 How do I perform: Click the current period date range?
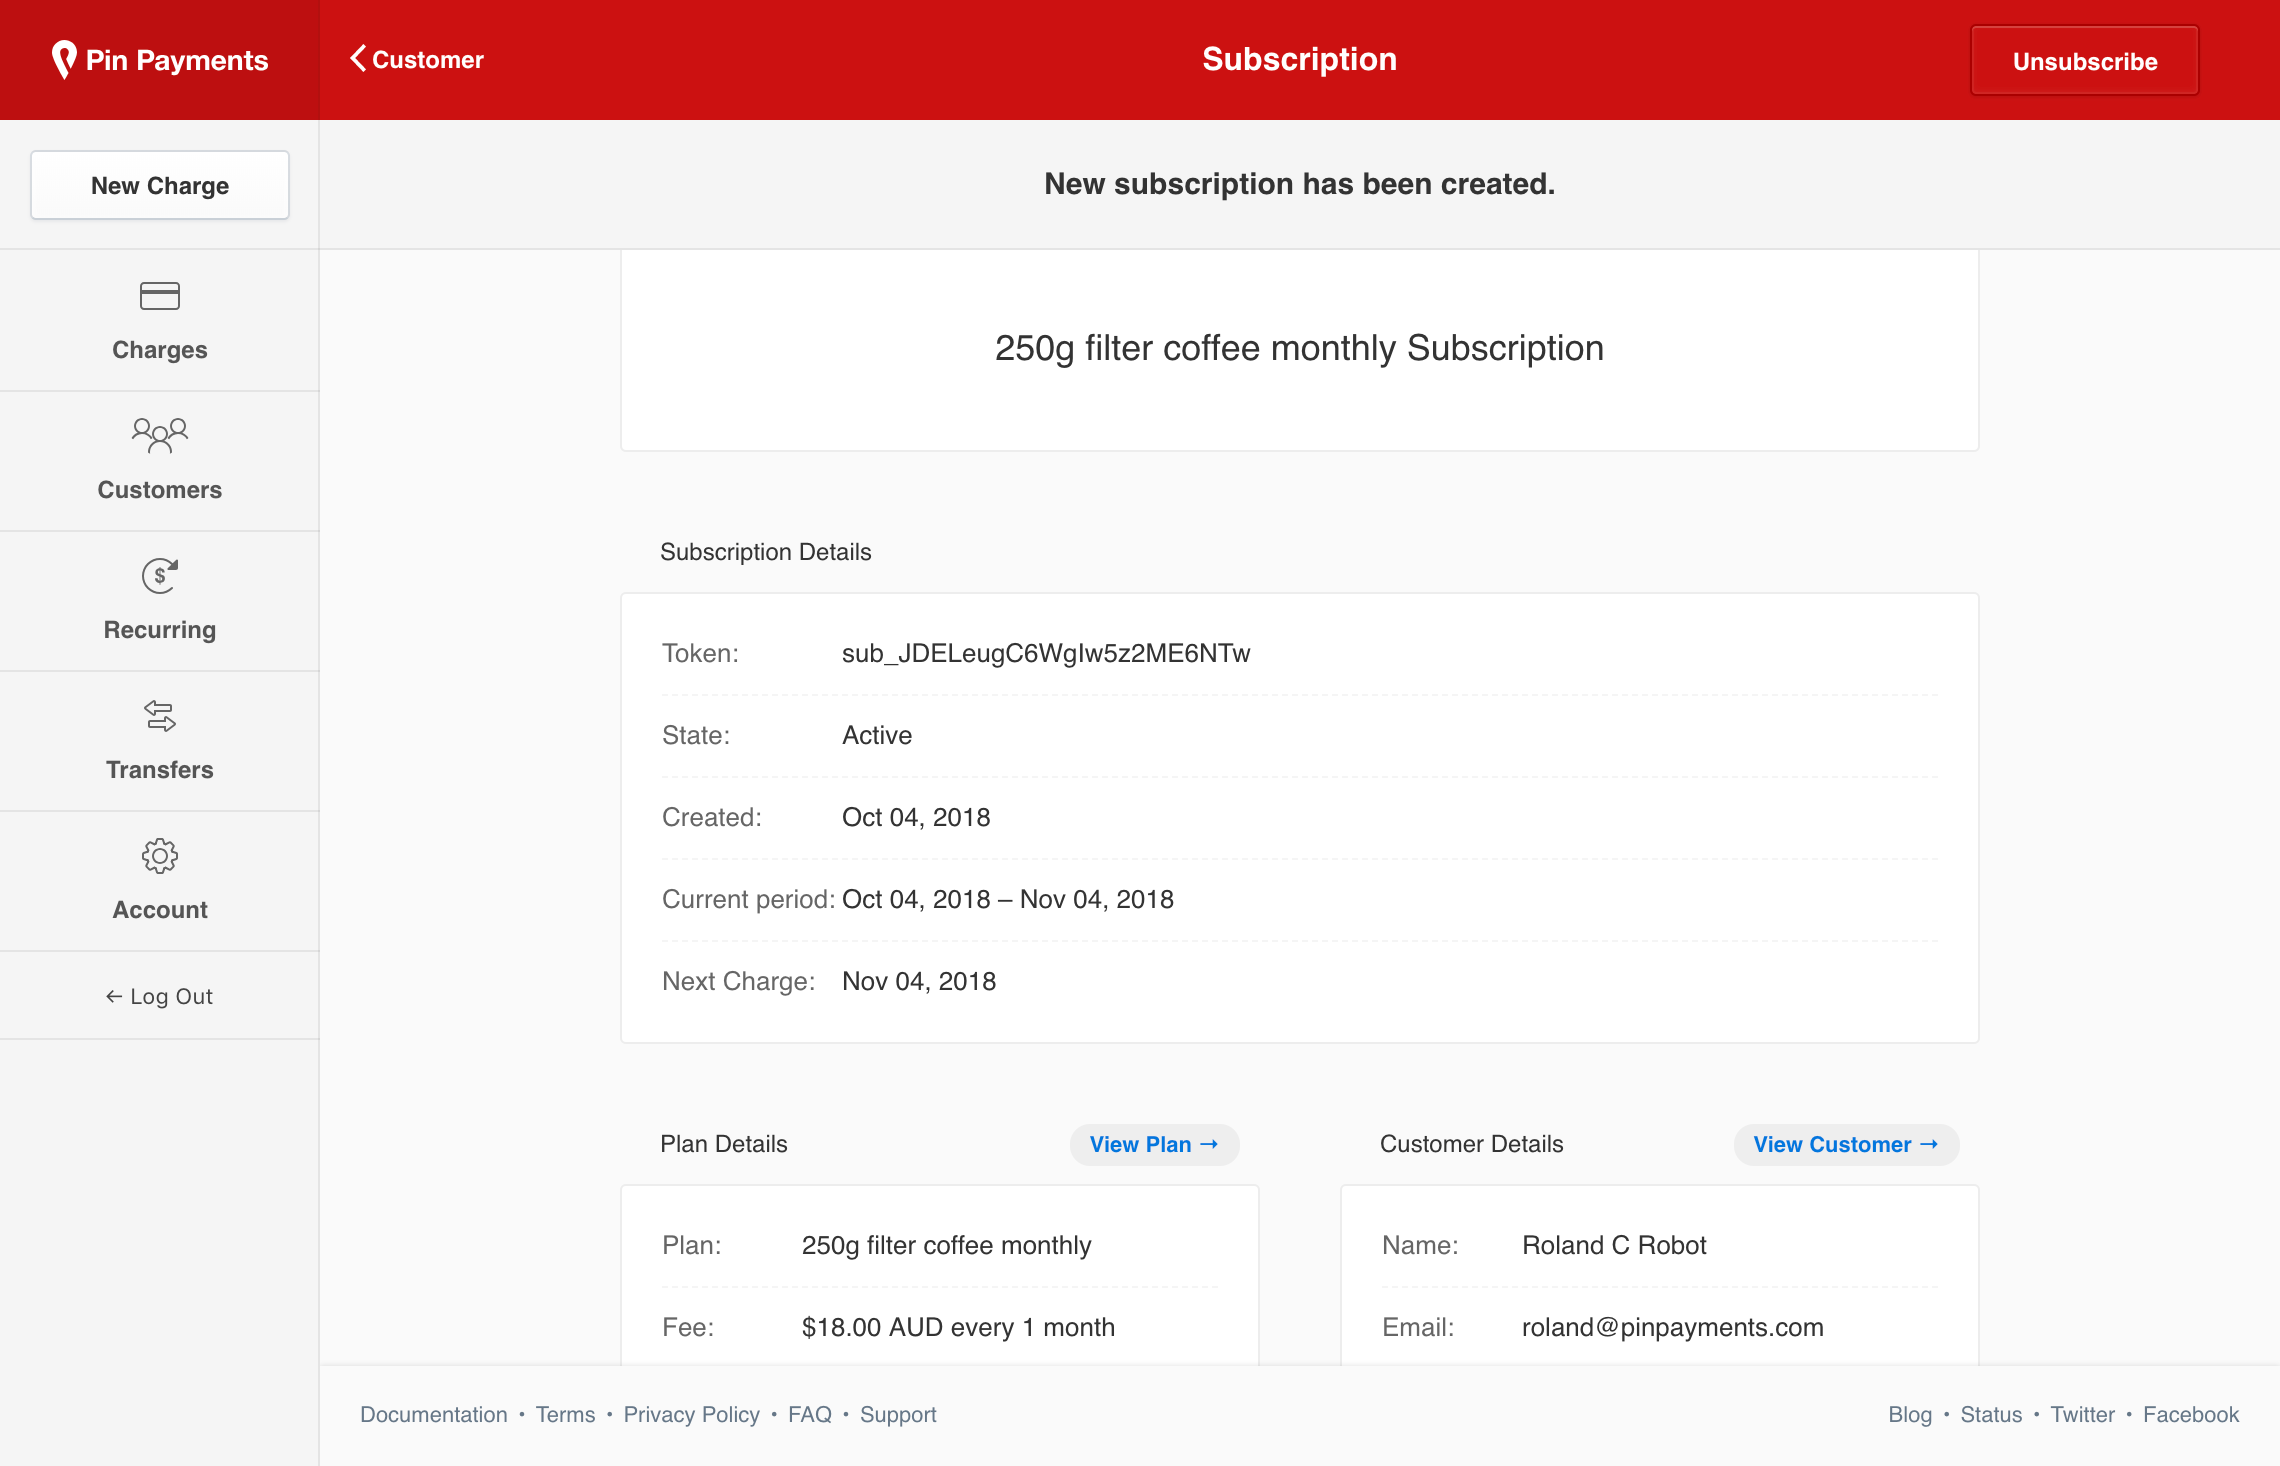pyautogui.click(x=1008, y=899)
